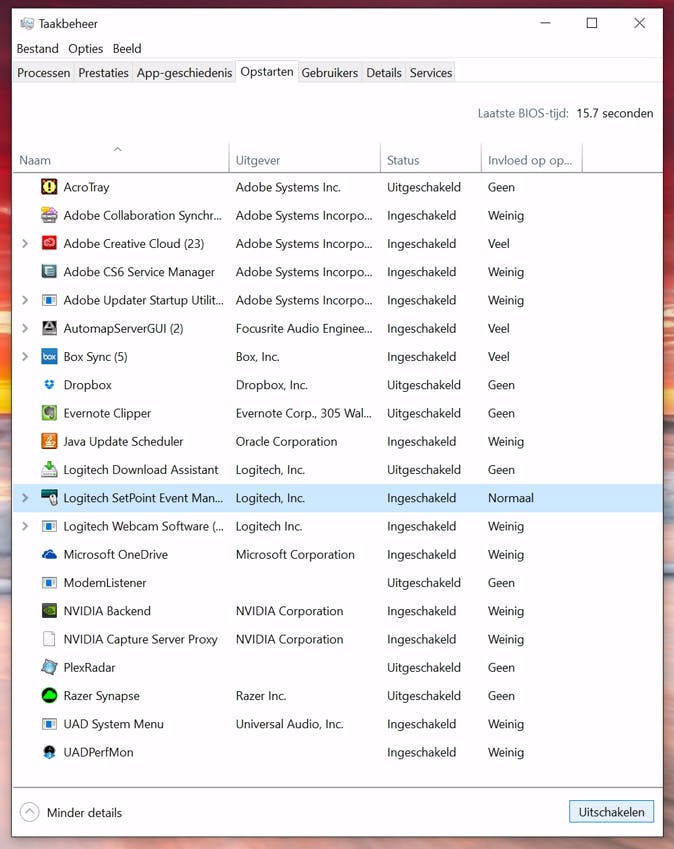This screenshot has width=674, height=849.
Task: Expand the Adobe Creative Cloud (23) group
Action: (x=25, y=244)
